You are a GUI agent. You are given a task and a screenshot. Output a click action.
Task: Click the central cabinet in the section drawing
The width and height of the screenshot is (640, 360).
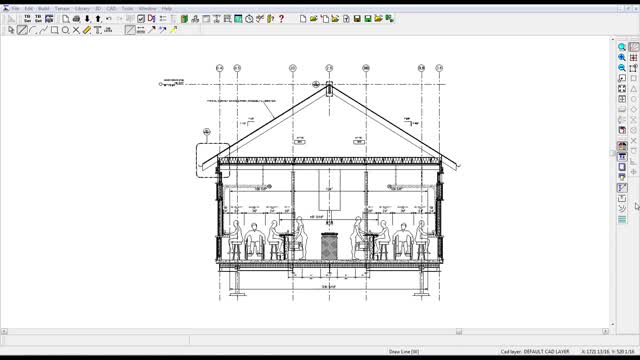click(329, 246)
